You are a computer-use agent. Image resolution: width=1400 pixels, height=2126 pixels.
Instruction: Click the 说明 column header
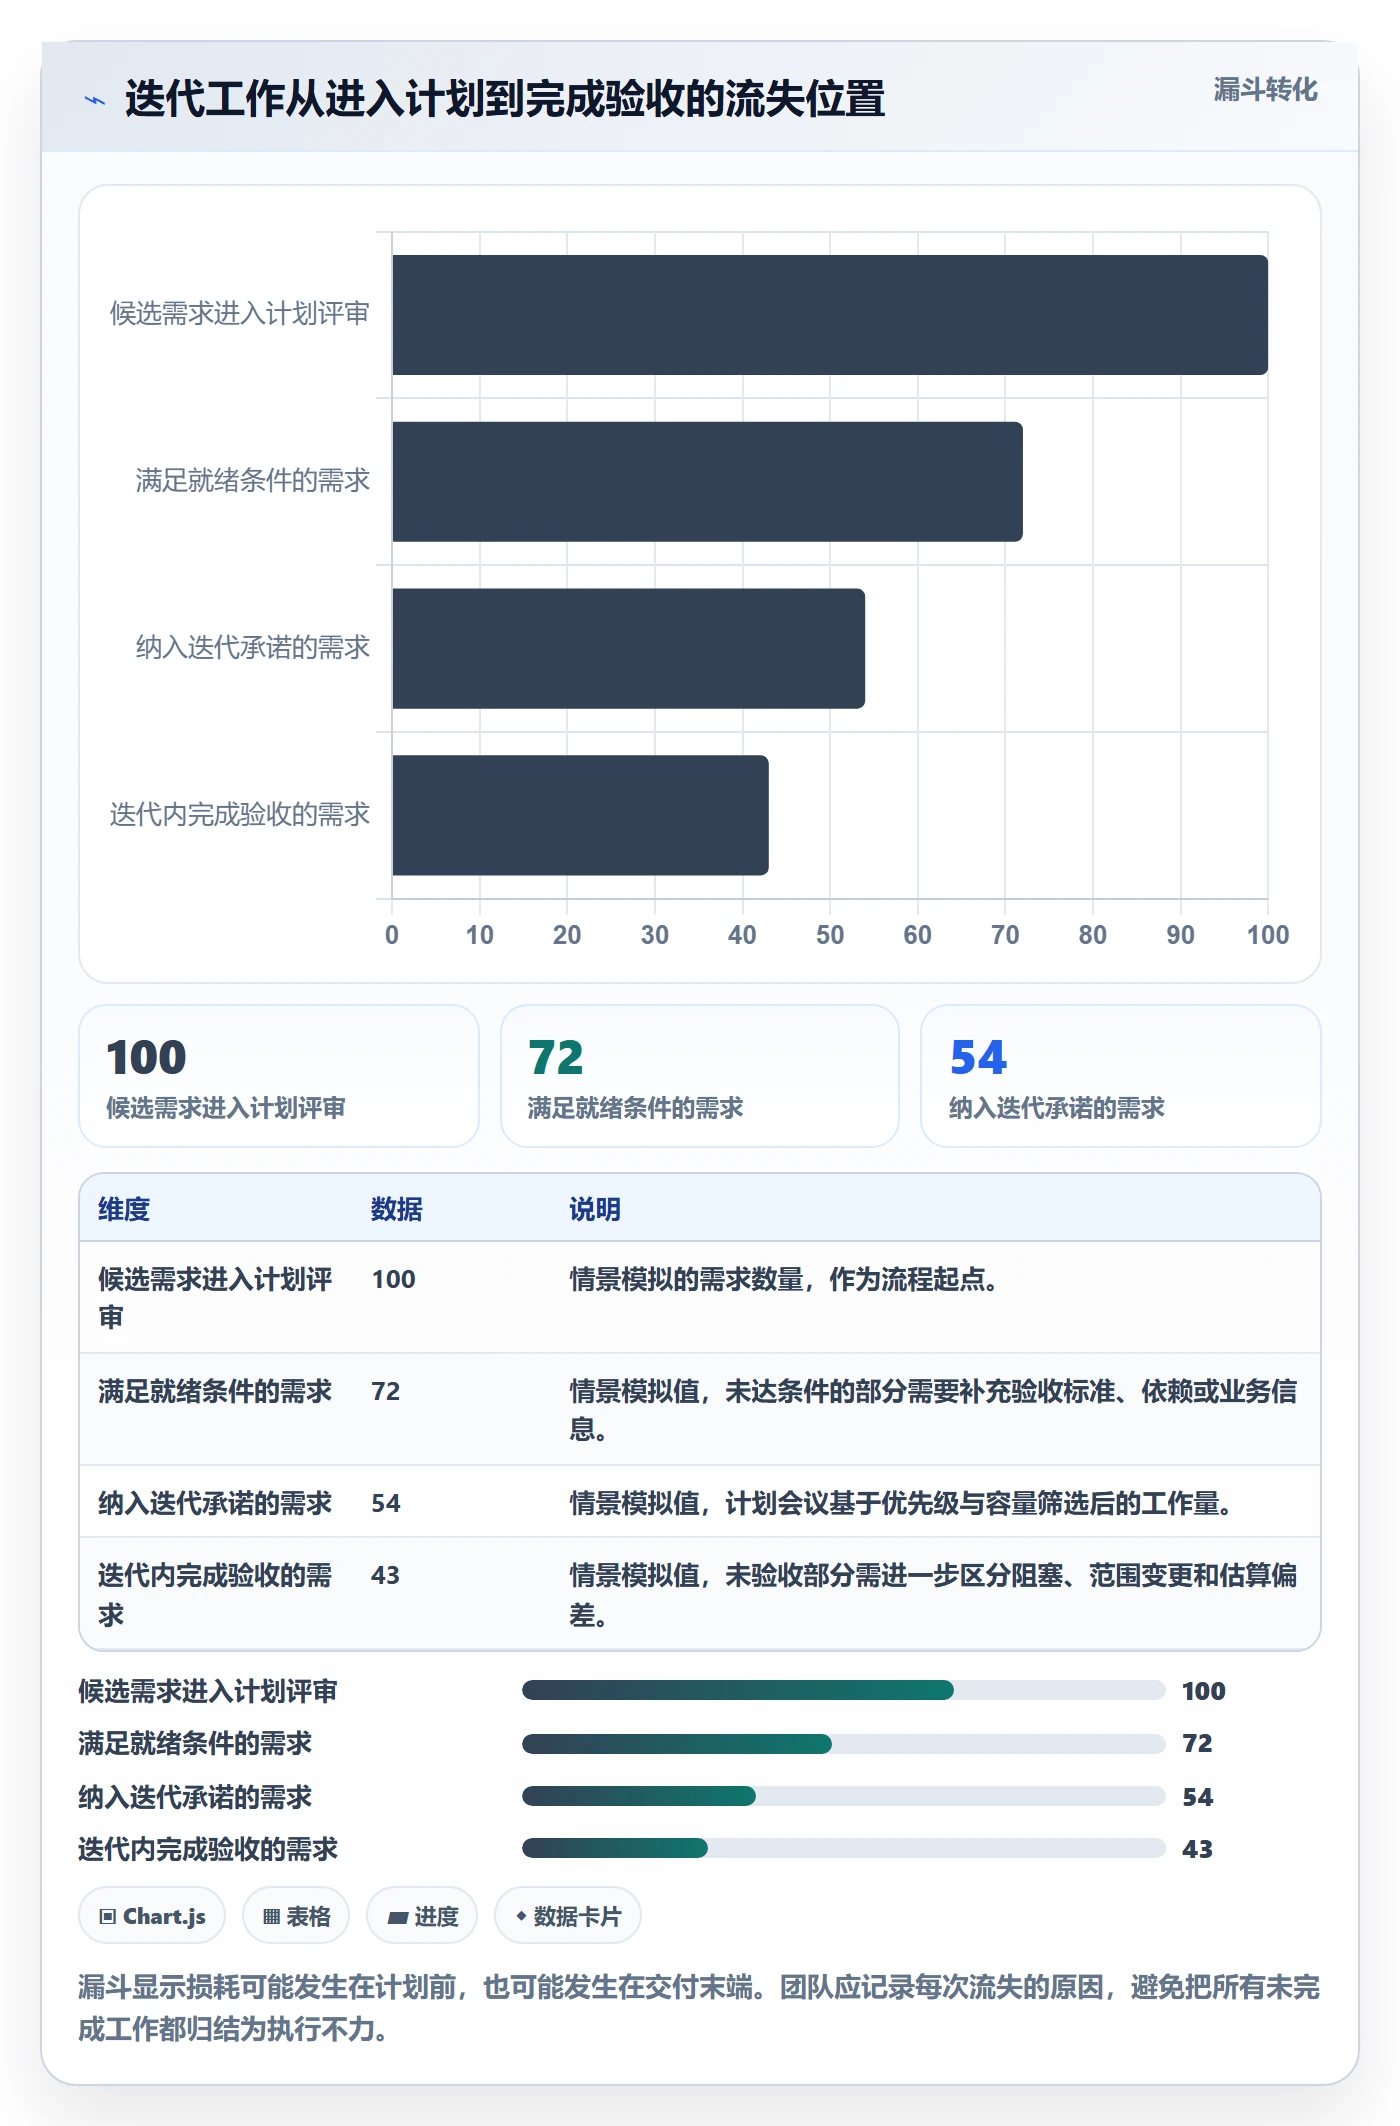click(595, 1209)
